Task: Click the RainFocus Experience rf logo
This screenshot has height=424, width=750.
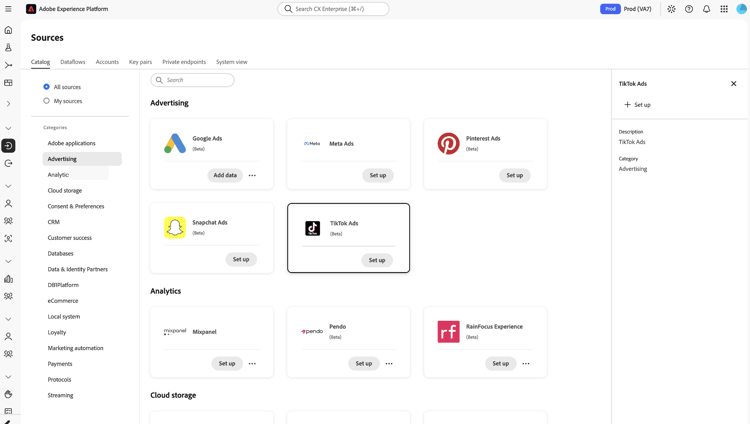Action: click(x=449, y=332)
